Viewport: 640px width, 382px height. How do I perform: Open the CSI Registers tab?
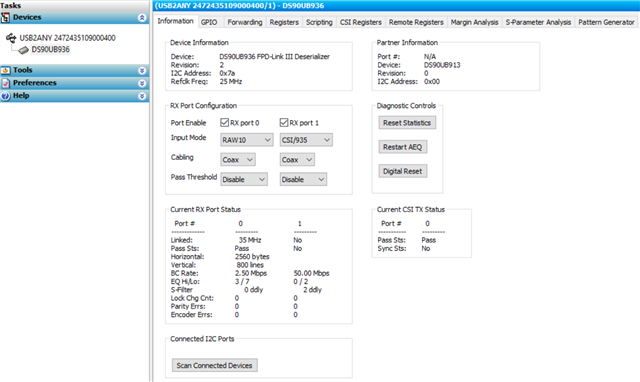(360, 22)
